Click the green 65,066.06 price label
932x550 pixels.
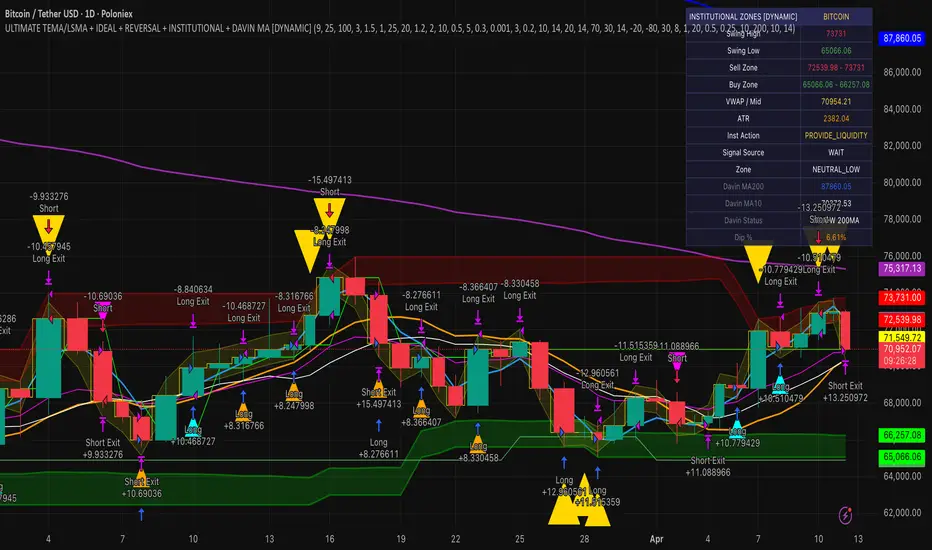[902, 457]
